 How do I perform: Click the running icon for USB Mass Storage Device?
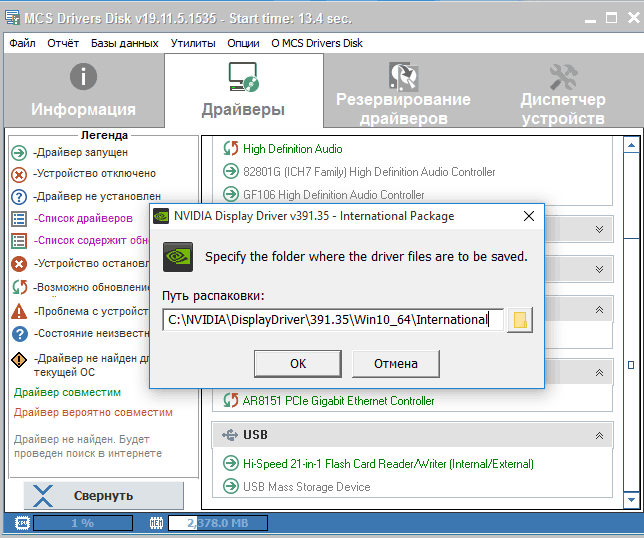[231, 486]
